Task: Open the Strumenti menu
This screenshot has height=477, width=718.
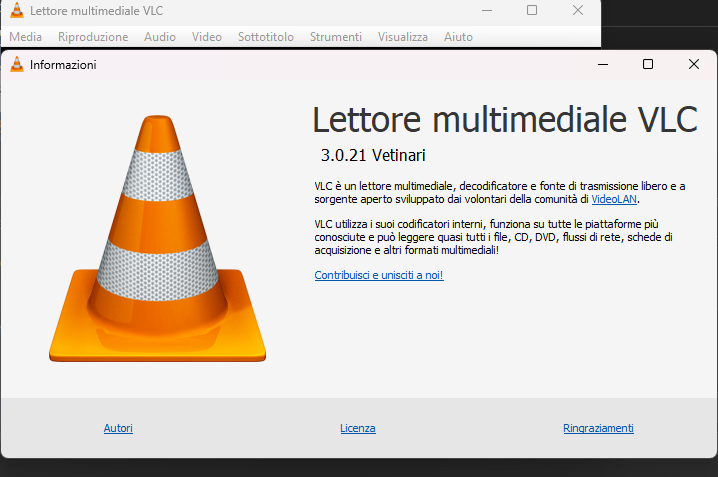Action: point(336,37)
